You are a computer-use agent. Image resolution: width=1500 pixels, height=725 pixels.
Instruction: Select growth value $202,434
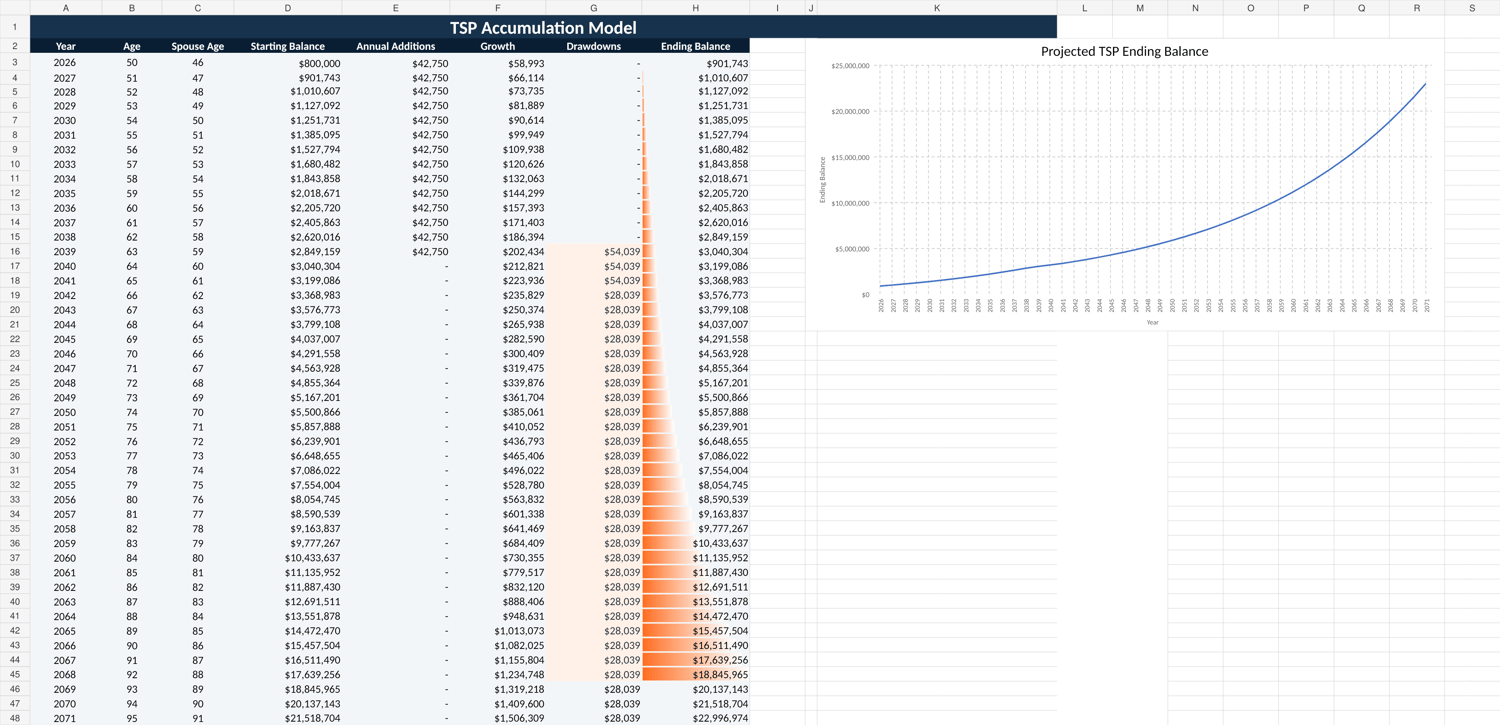click(498, 252)
